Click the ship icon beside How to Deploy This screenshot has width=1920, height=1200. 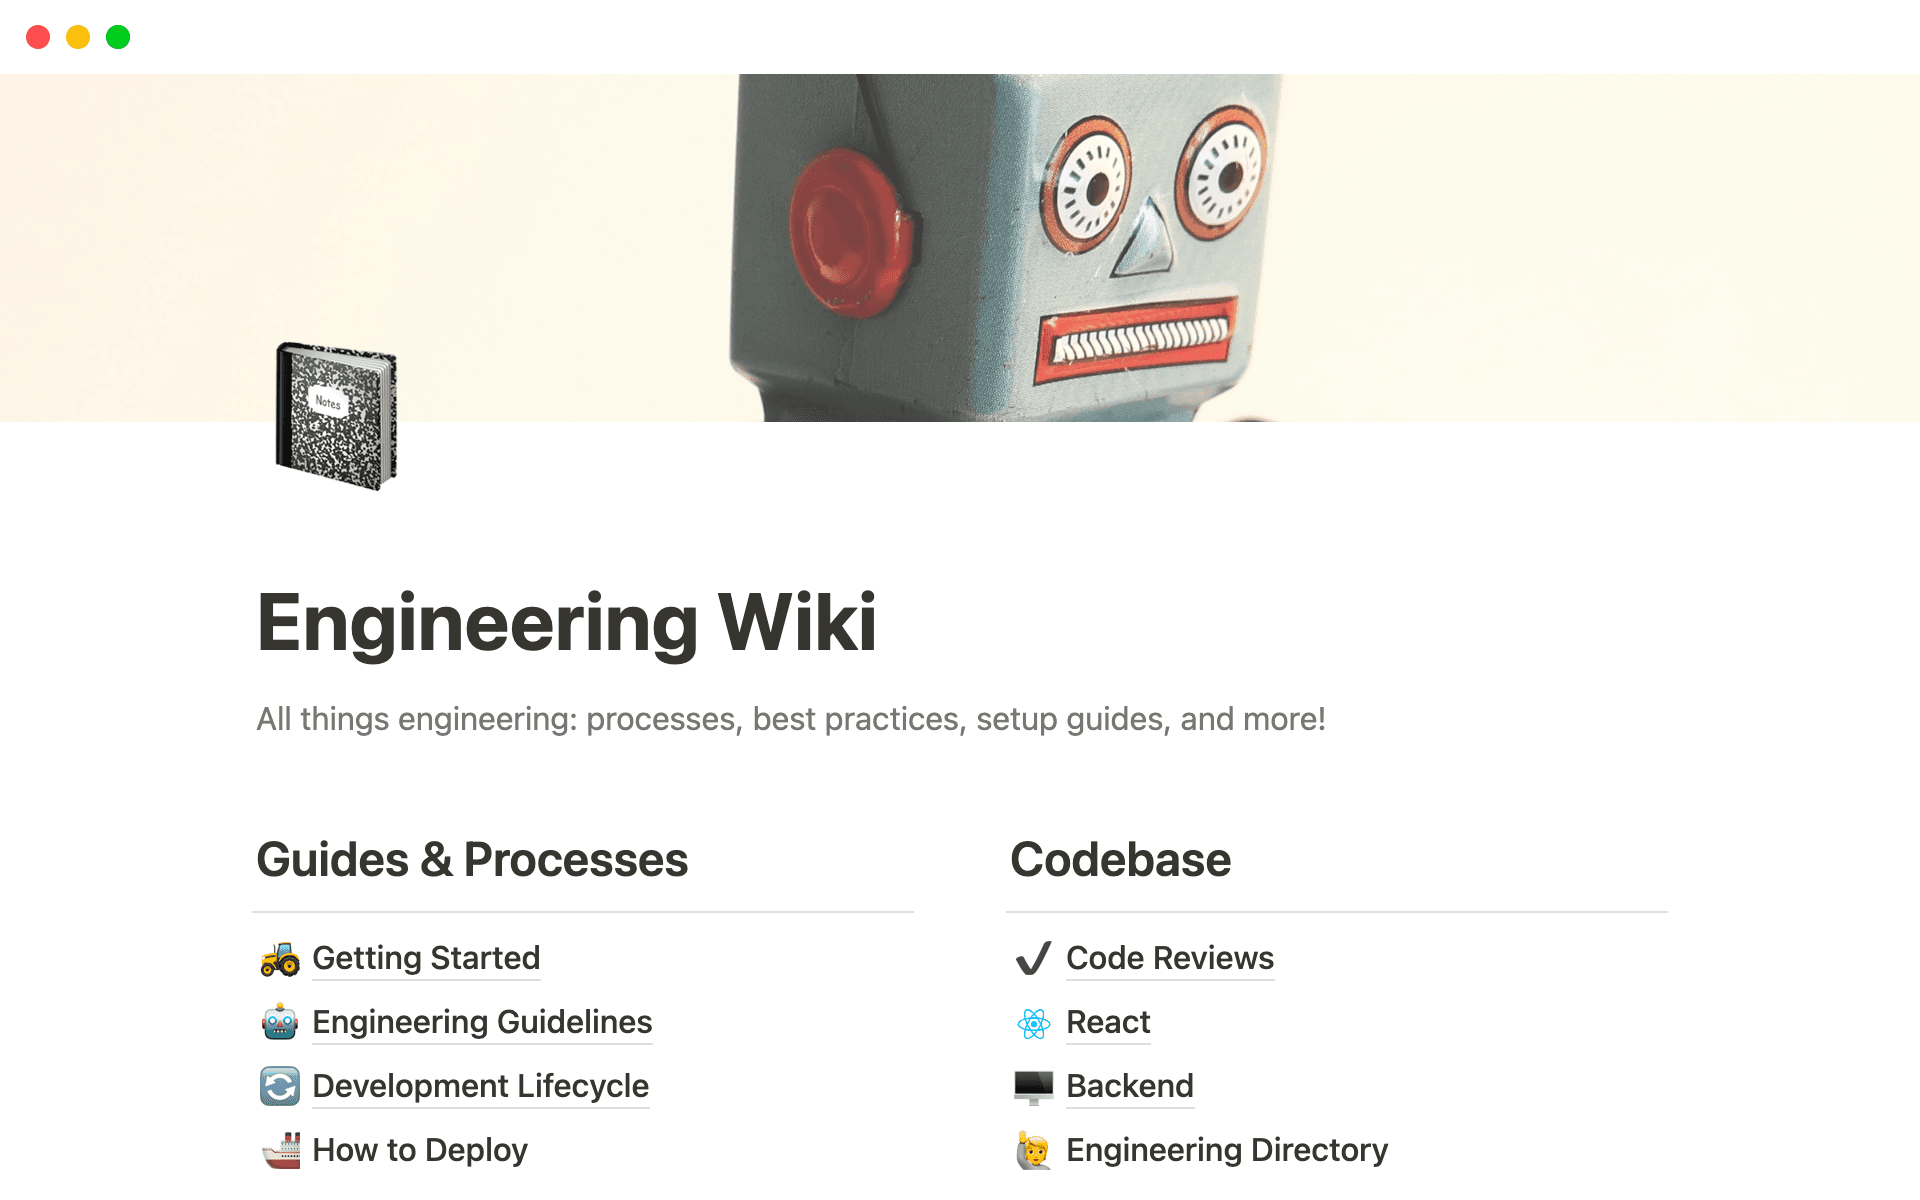click(x=280, y=1150)
